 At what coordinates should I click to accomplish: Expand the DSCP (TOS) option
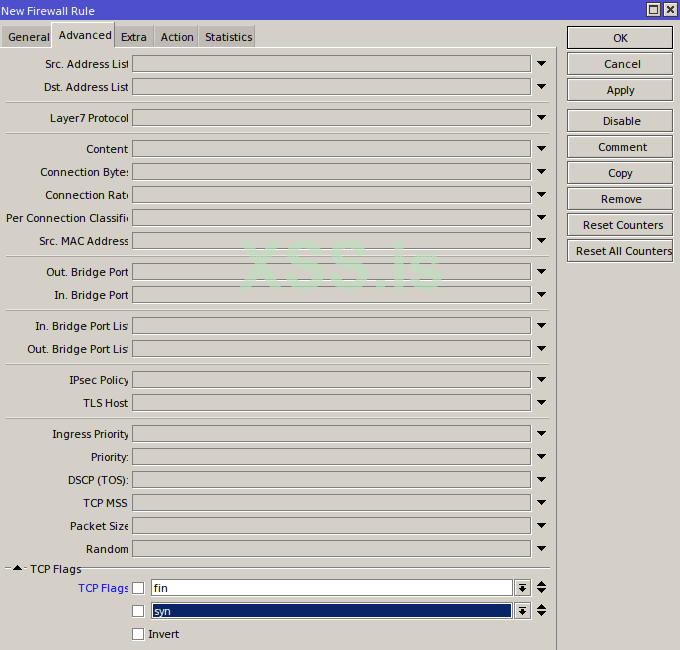tap(541, 480)
